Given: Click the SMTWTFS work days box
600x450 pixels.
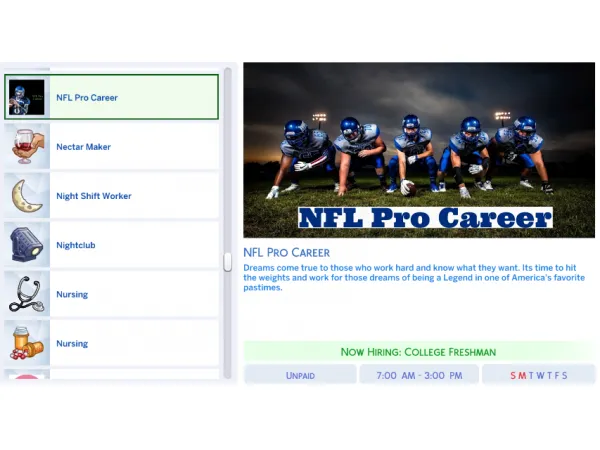Looking at the screenshot, I should (539, 375).
